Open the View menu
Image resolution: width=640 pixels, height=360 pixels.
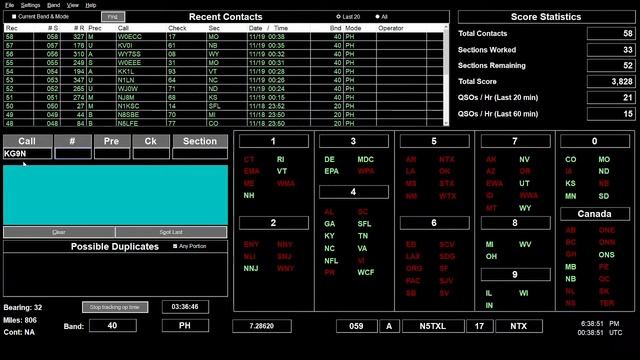point(73,5)
